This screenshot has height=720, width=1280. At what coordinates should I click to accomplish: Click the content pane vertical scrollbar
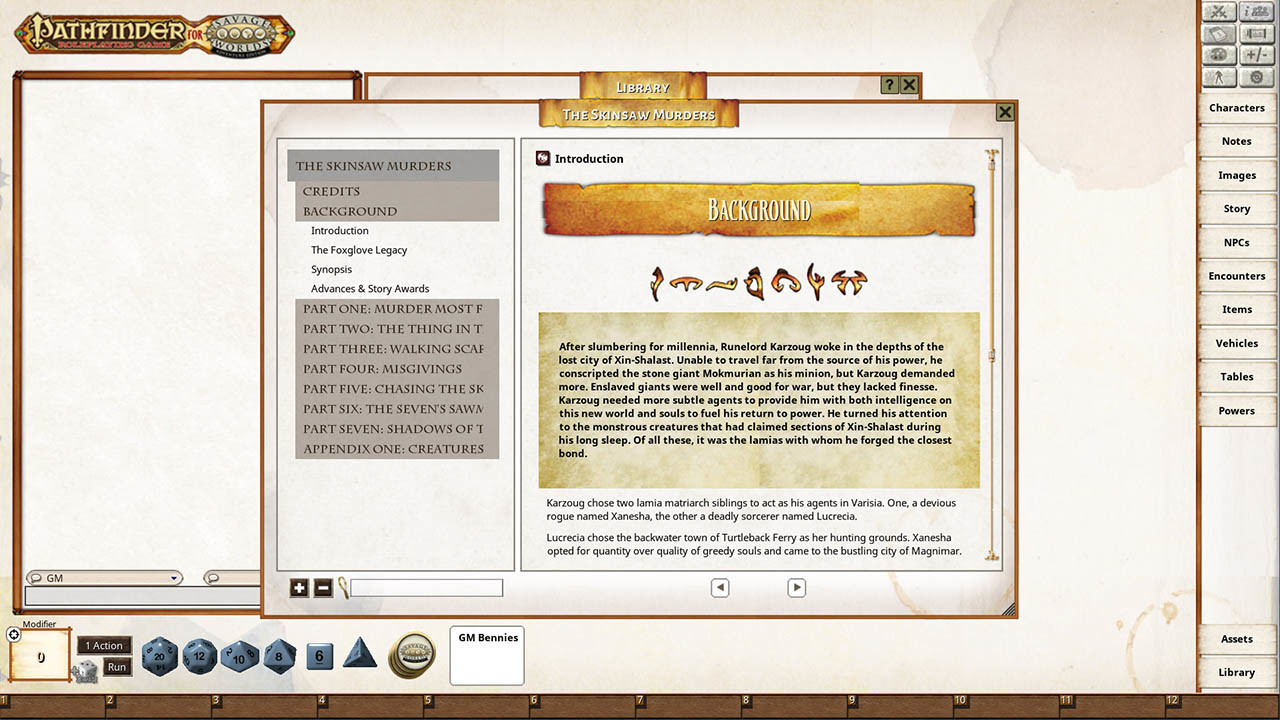coord(991,355)
